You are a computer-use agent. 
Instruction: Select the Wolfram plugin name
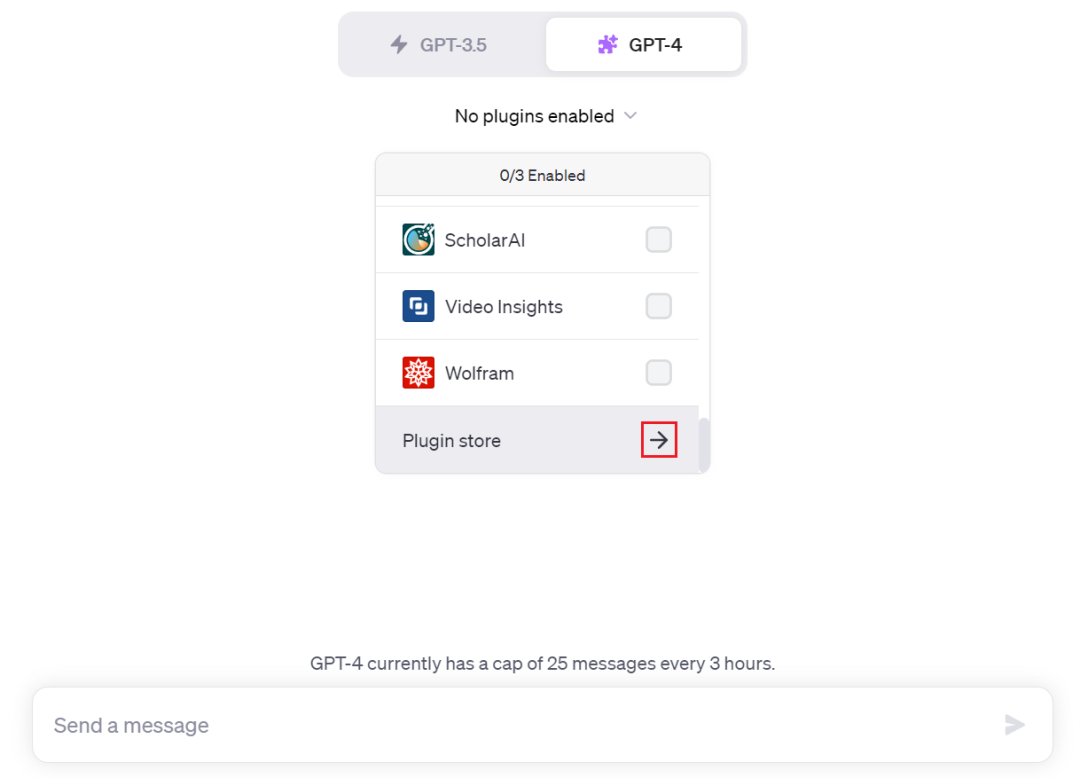pos(479,373)
